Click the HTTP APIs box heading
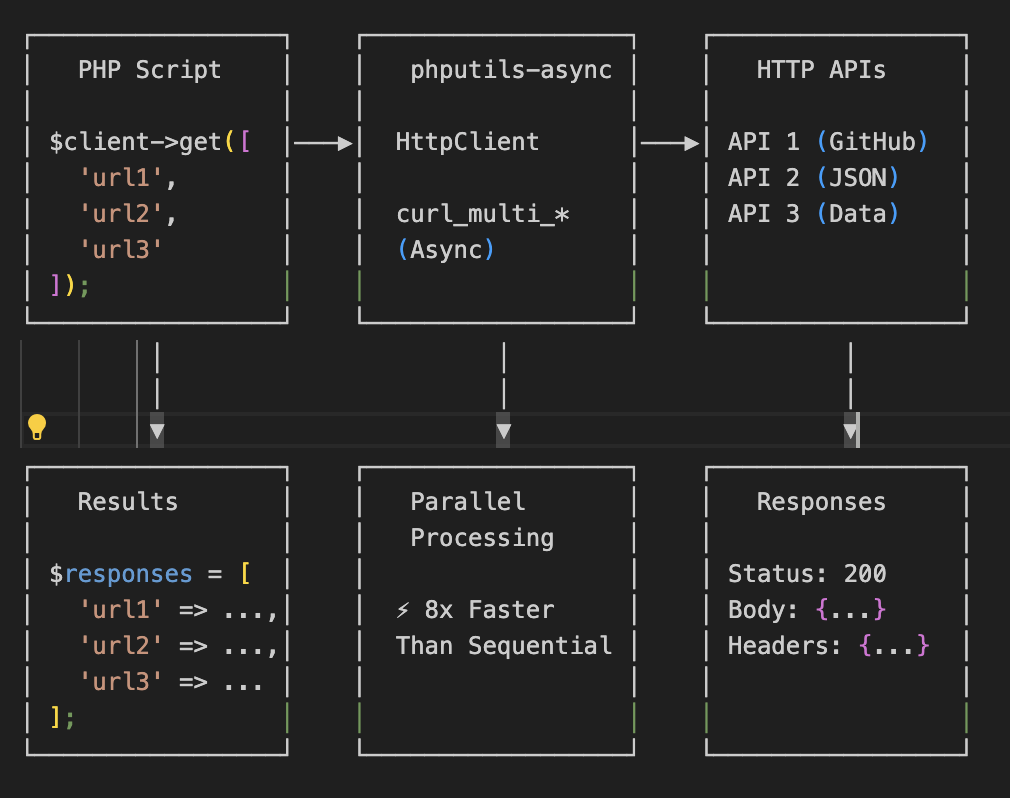Image resolution: width=1010 pixels, height=798 pixels. [x=820, y=70]
